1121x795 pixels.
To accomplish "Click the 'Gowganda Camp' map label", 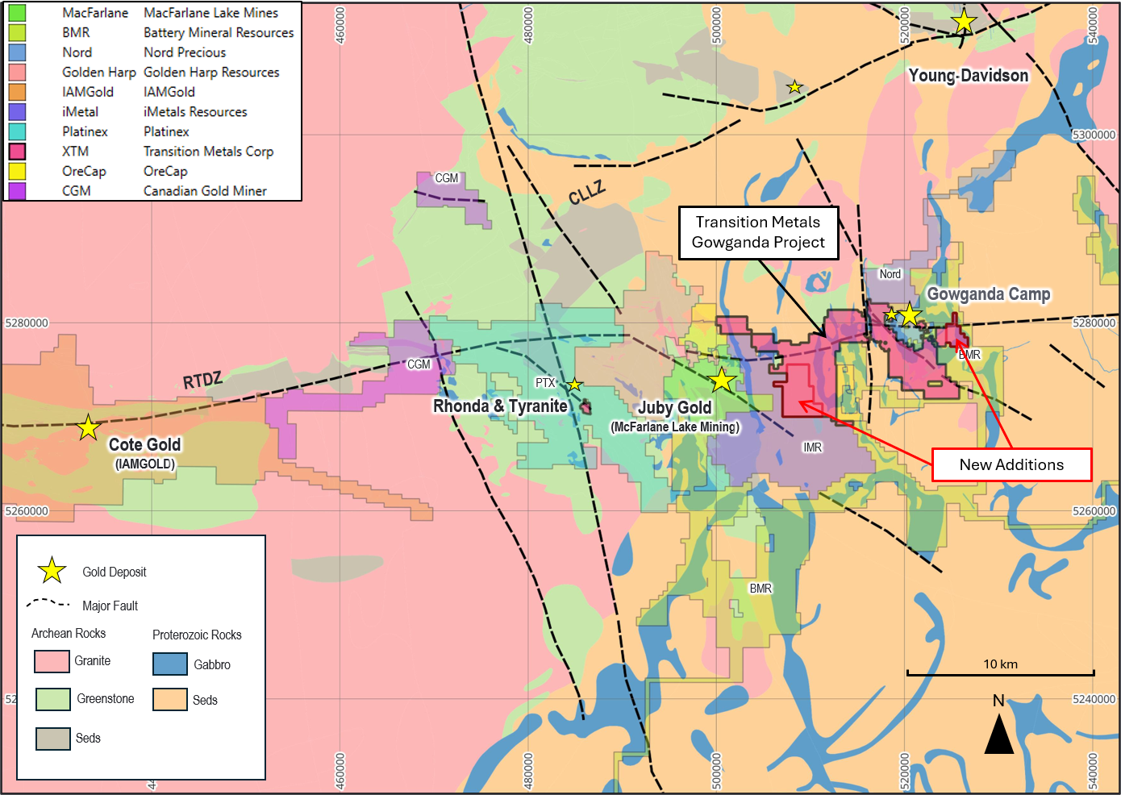I will point(989,294).
